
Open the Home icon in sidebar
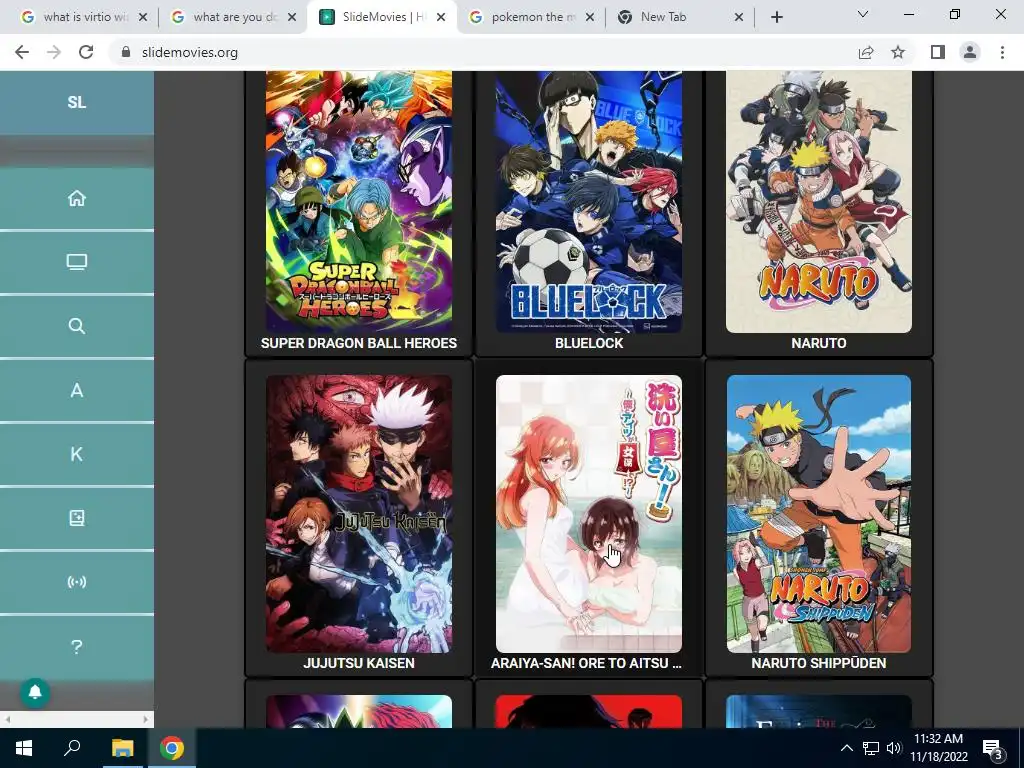click(x=76, y=198)
